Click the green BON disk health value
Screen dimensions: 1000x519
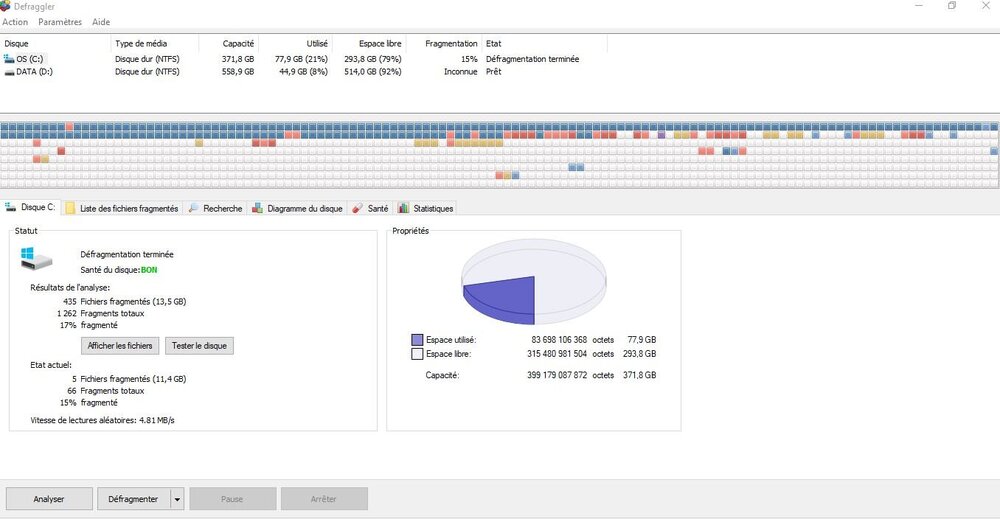point(149,270)
